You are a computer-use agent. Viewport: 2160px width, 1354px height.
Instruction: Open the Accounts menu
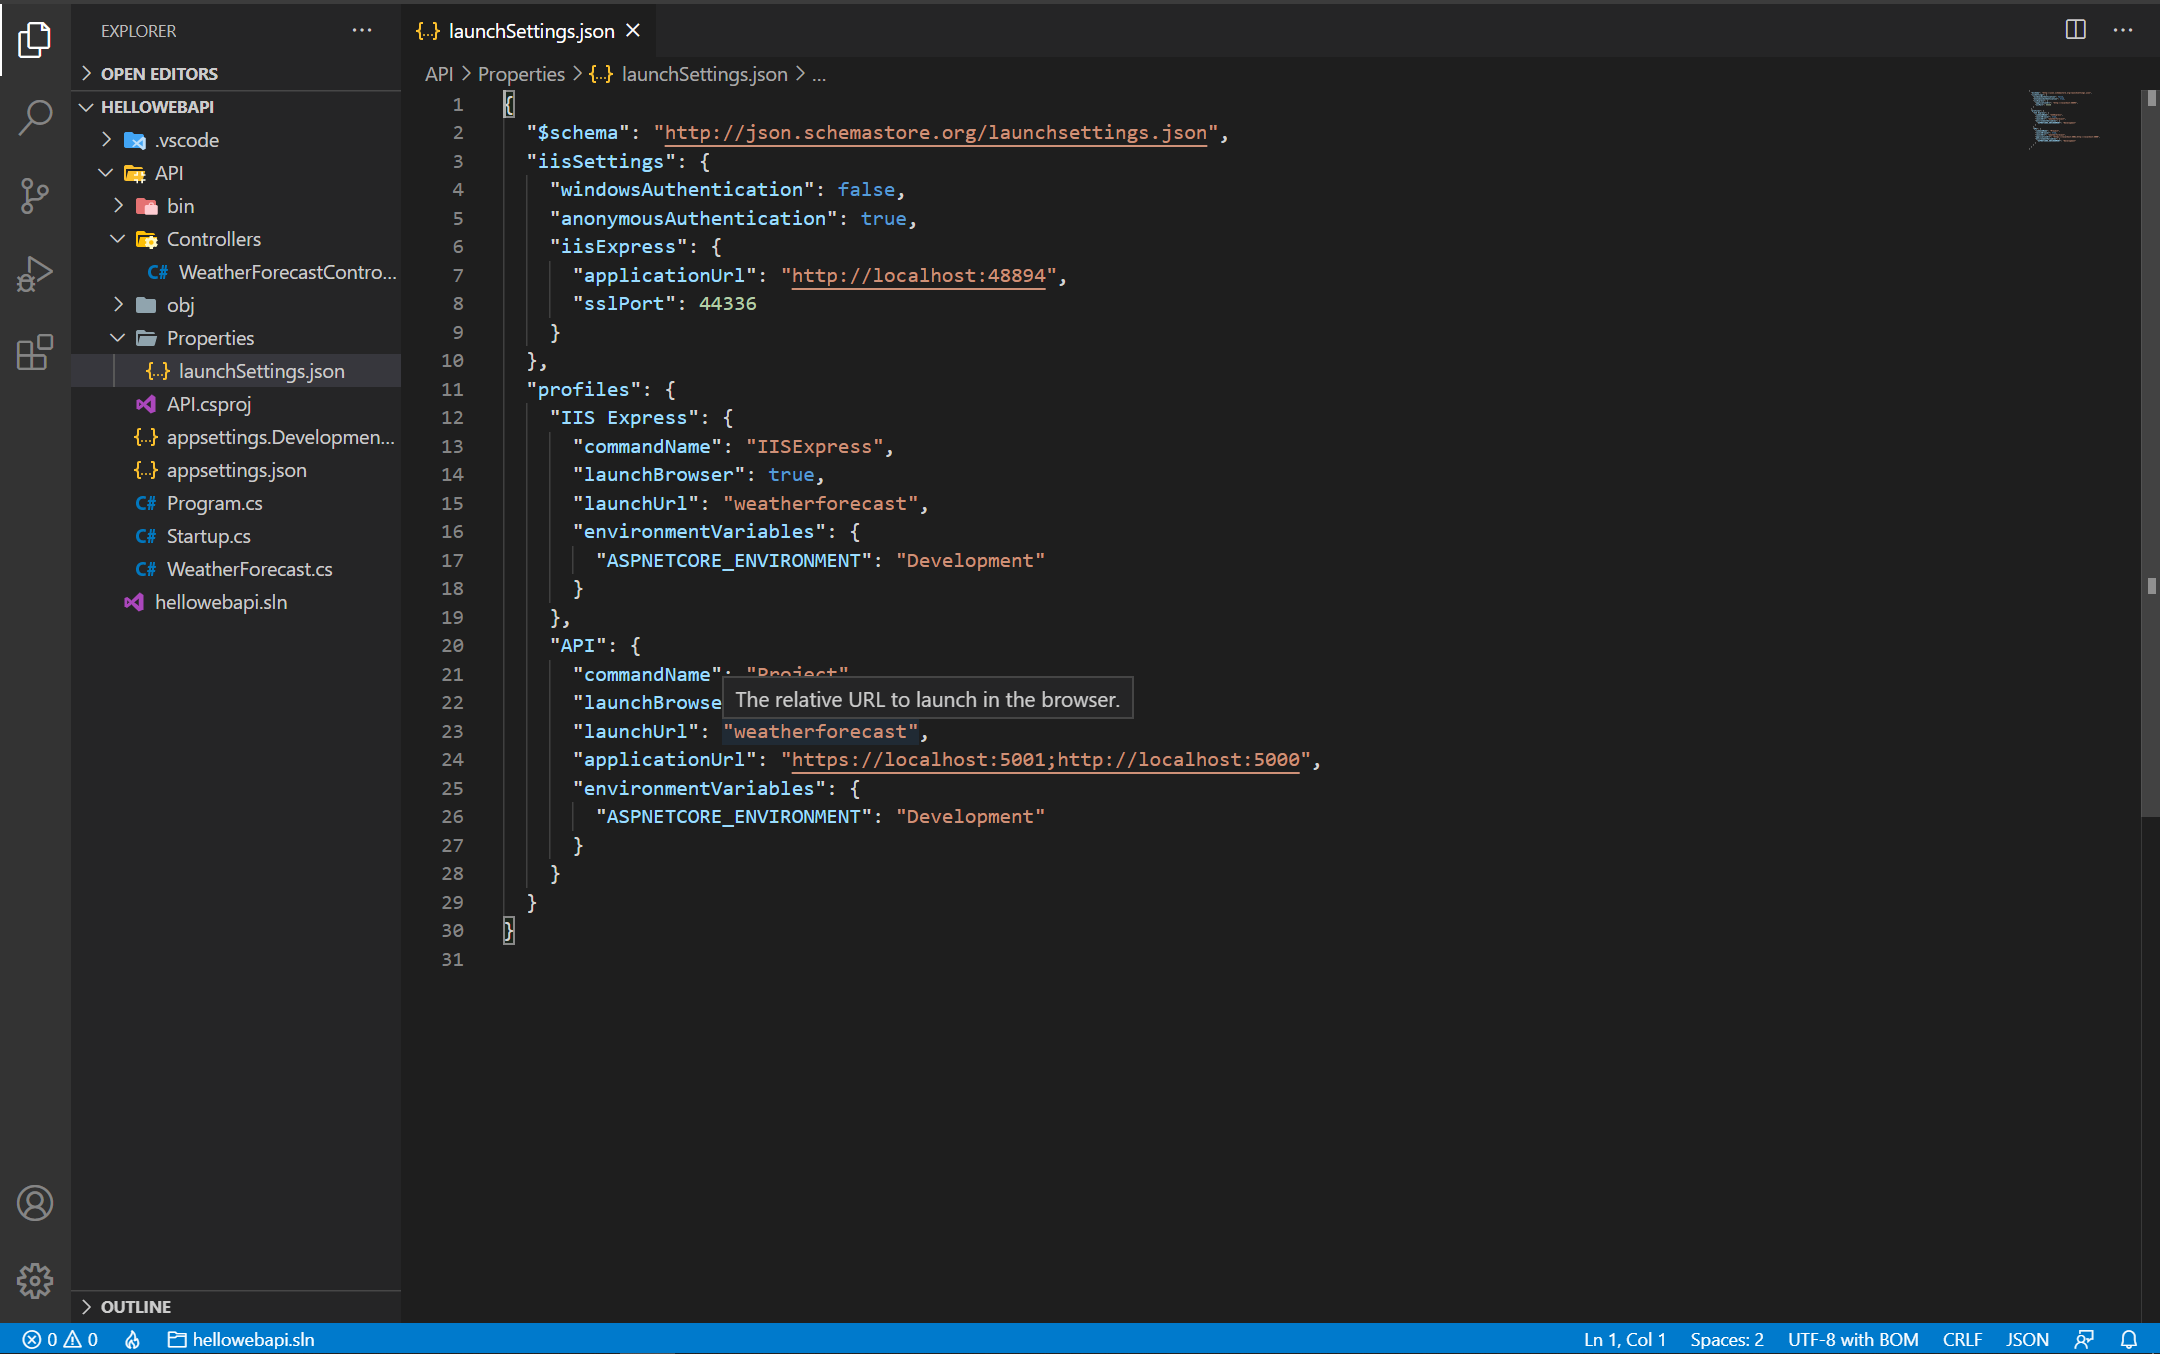click(x=35, y=1203)
